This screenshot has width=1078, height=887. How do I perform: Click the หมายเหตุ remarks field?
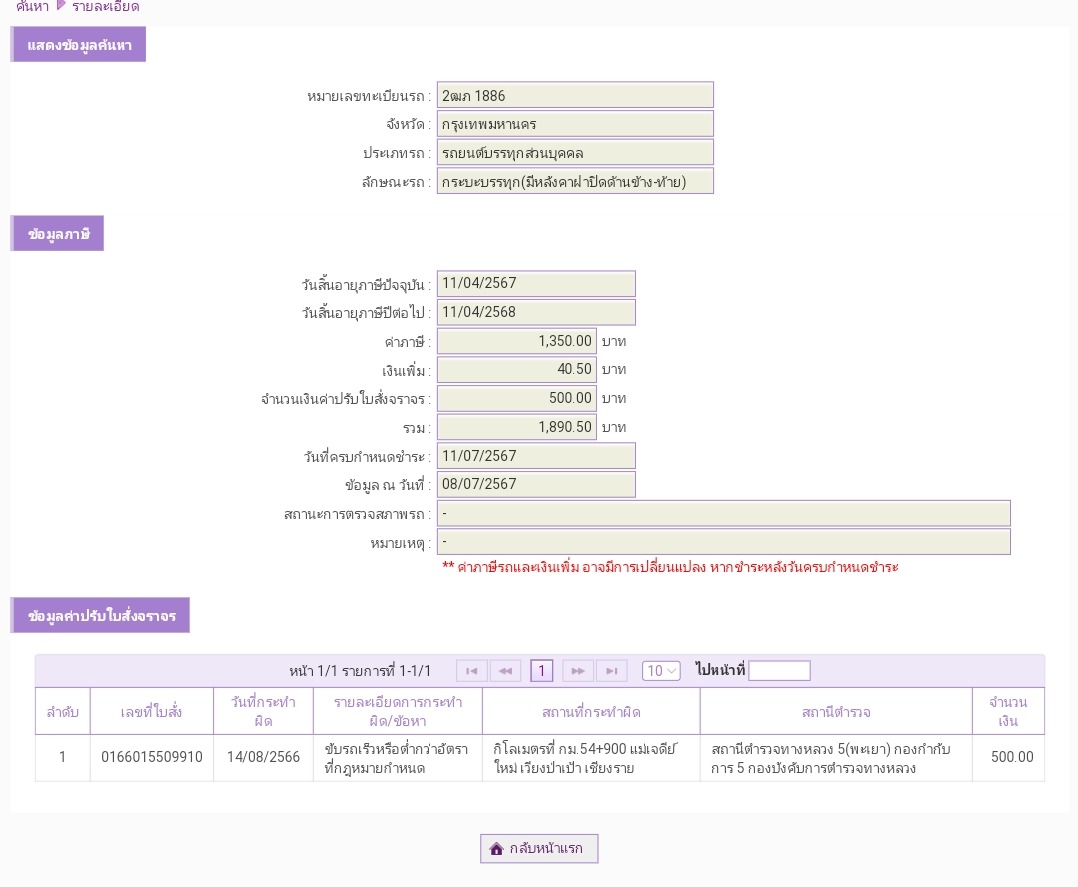[724, 542]
